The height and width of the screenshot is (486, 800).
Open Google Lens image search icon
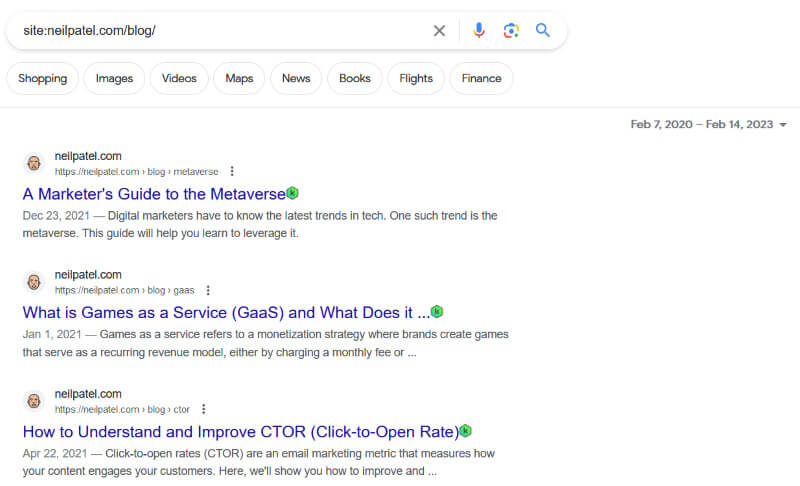pos(511,31)
